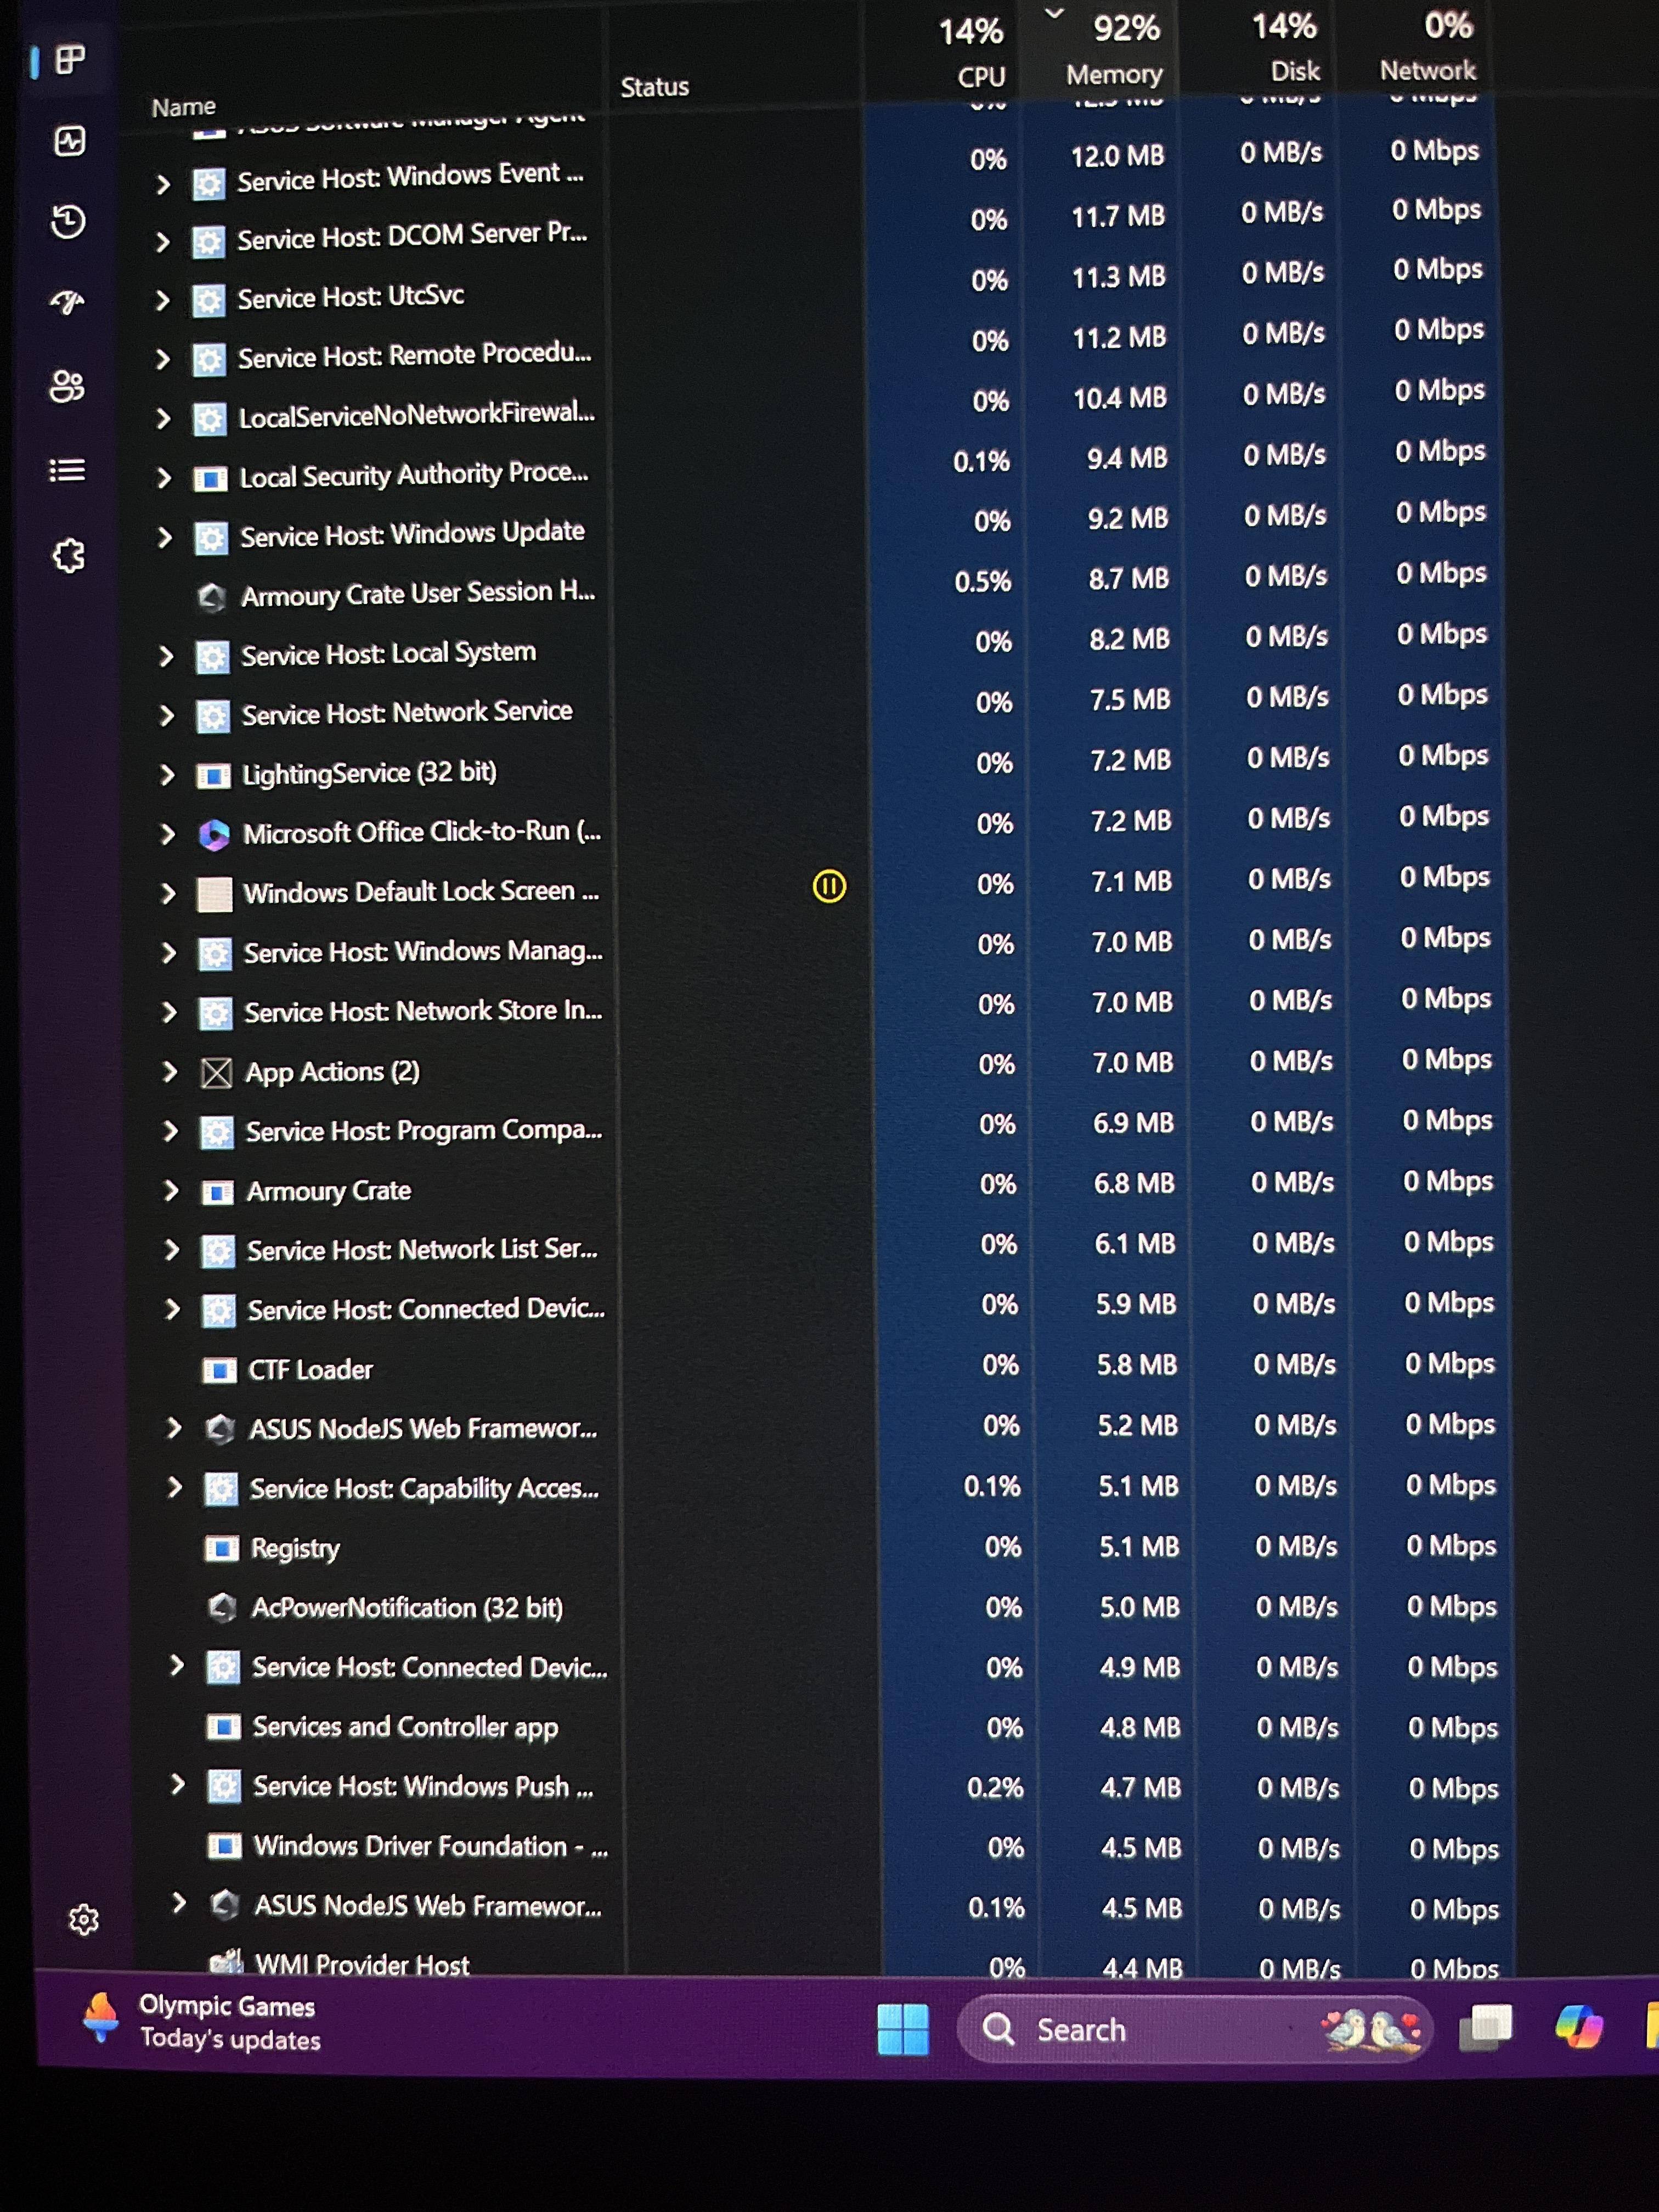Click the Windows Default Lock Screen icon
Image resolution: width=1659 pixels, height=2212 pixels.
point(214,894)
